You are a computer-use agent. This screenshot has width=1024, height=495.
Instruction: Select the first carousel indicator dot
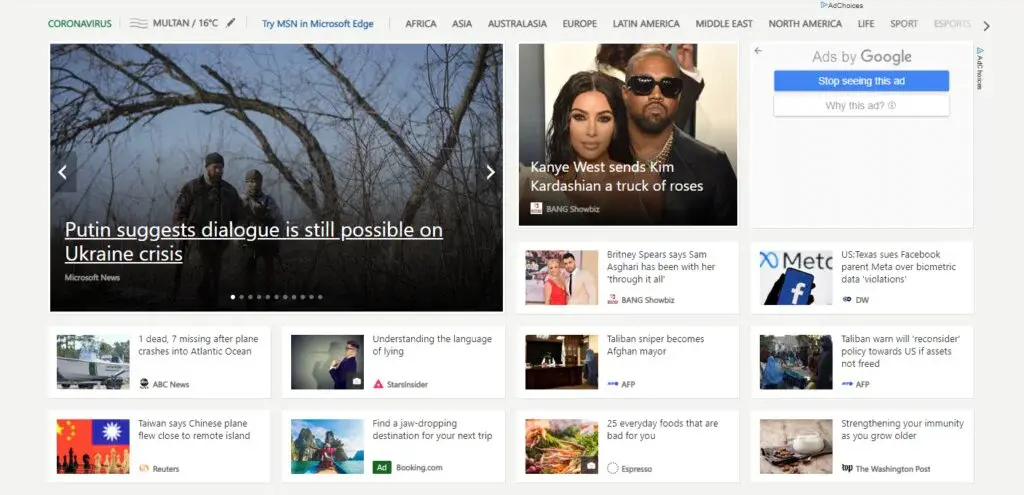tap(233, 297)
